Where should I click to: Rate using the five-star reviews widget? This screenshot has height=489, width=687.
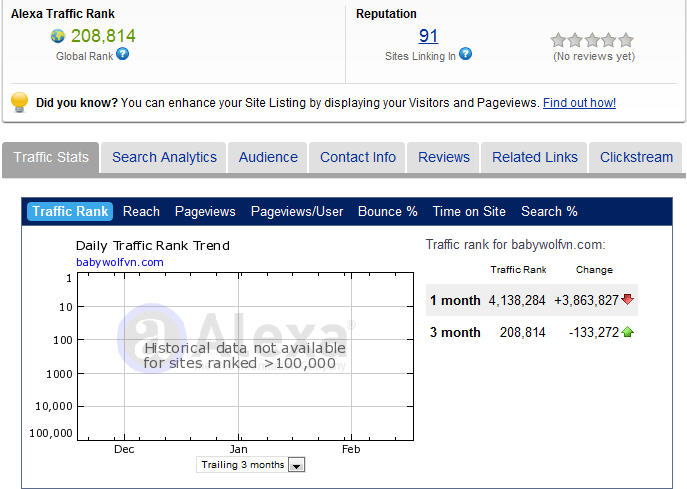coord(592,40)
